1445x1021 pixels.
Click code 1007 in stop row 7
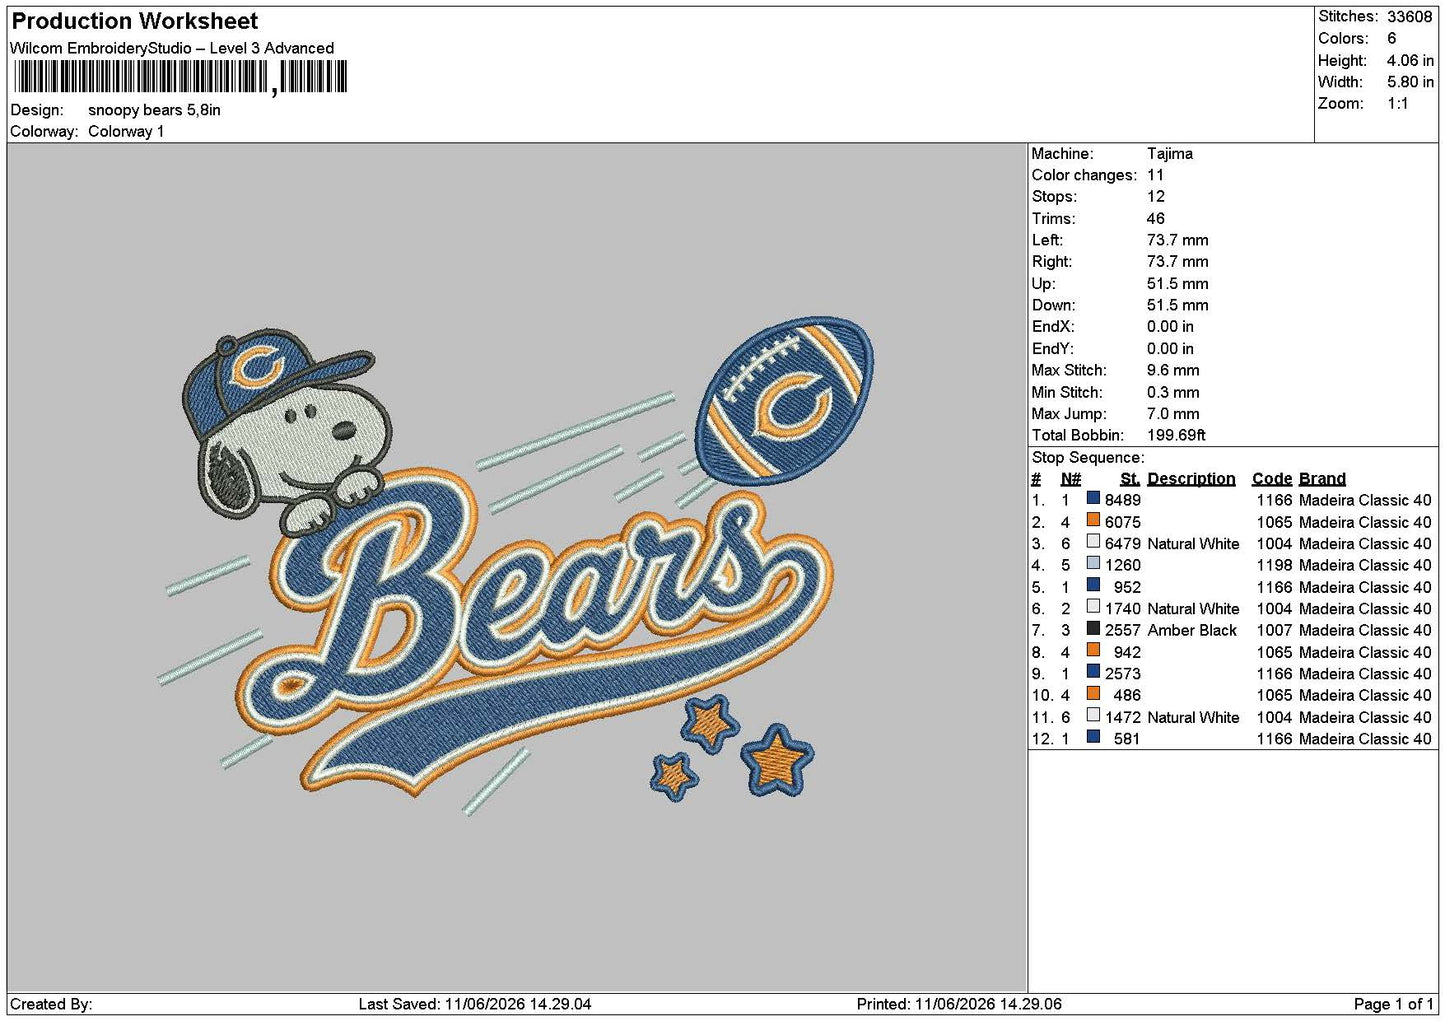click(1275, 630)
